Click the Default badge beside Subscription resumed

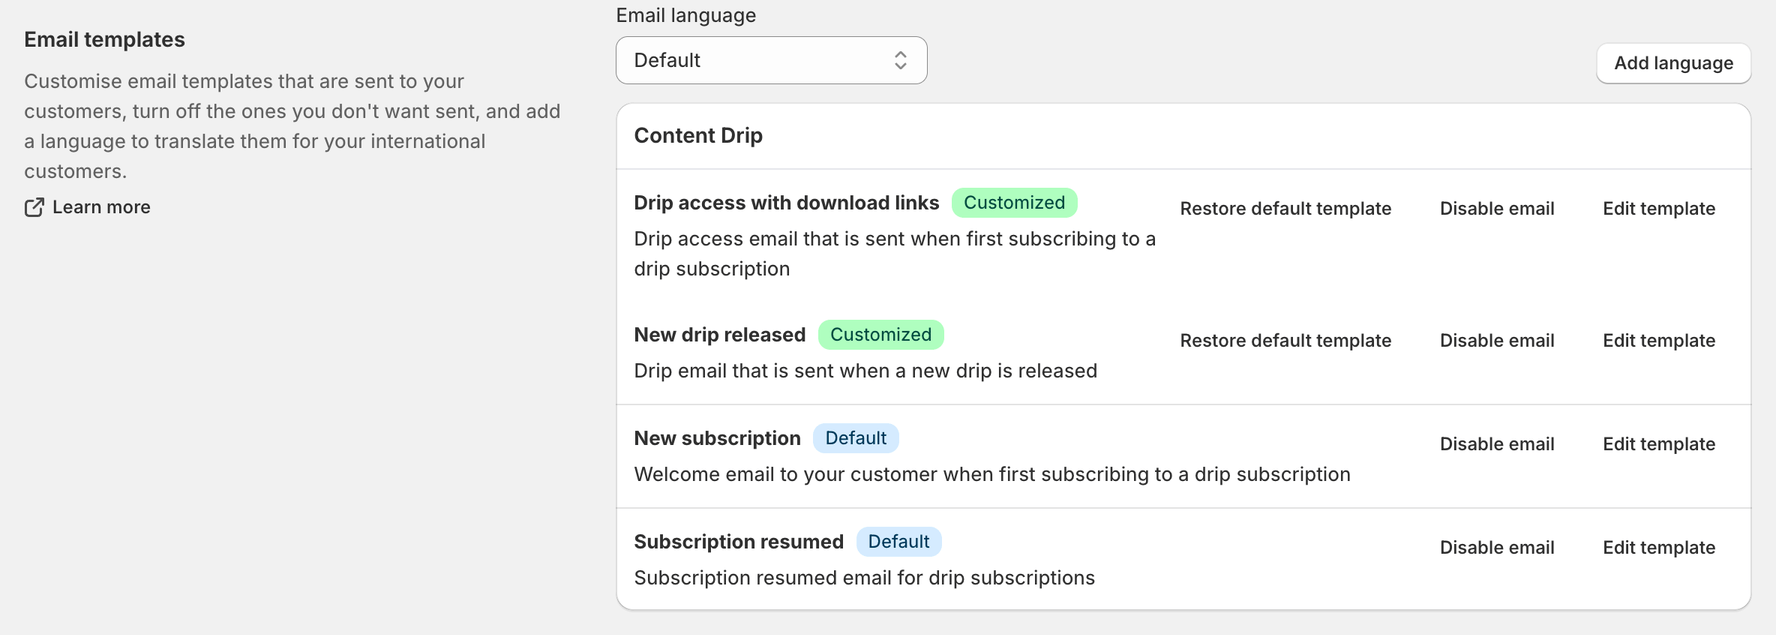pyautogui.click(x=899, y=541)
